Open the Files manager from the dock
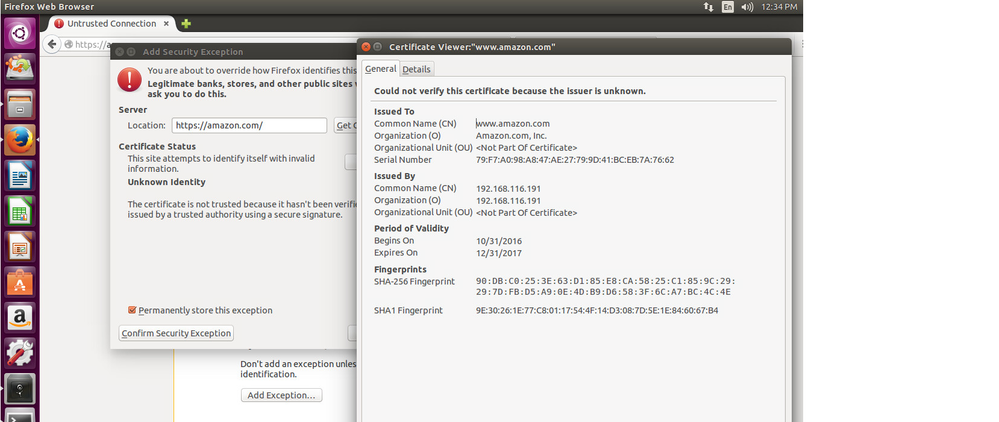The width and height of the screenshot is (999, 422). pyautogui.click(x=20, y=104)
